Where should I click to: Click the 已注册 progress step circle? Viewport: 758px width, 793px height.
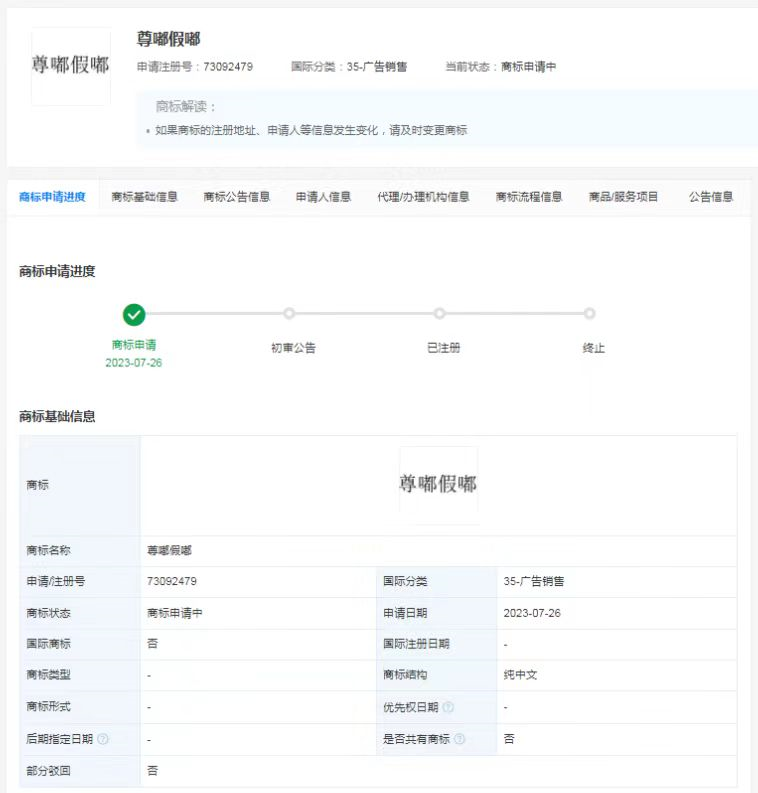(x=439, y=314)
